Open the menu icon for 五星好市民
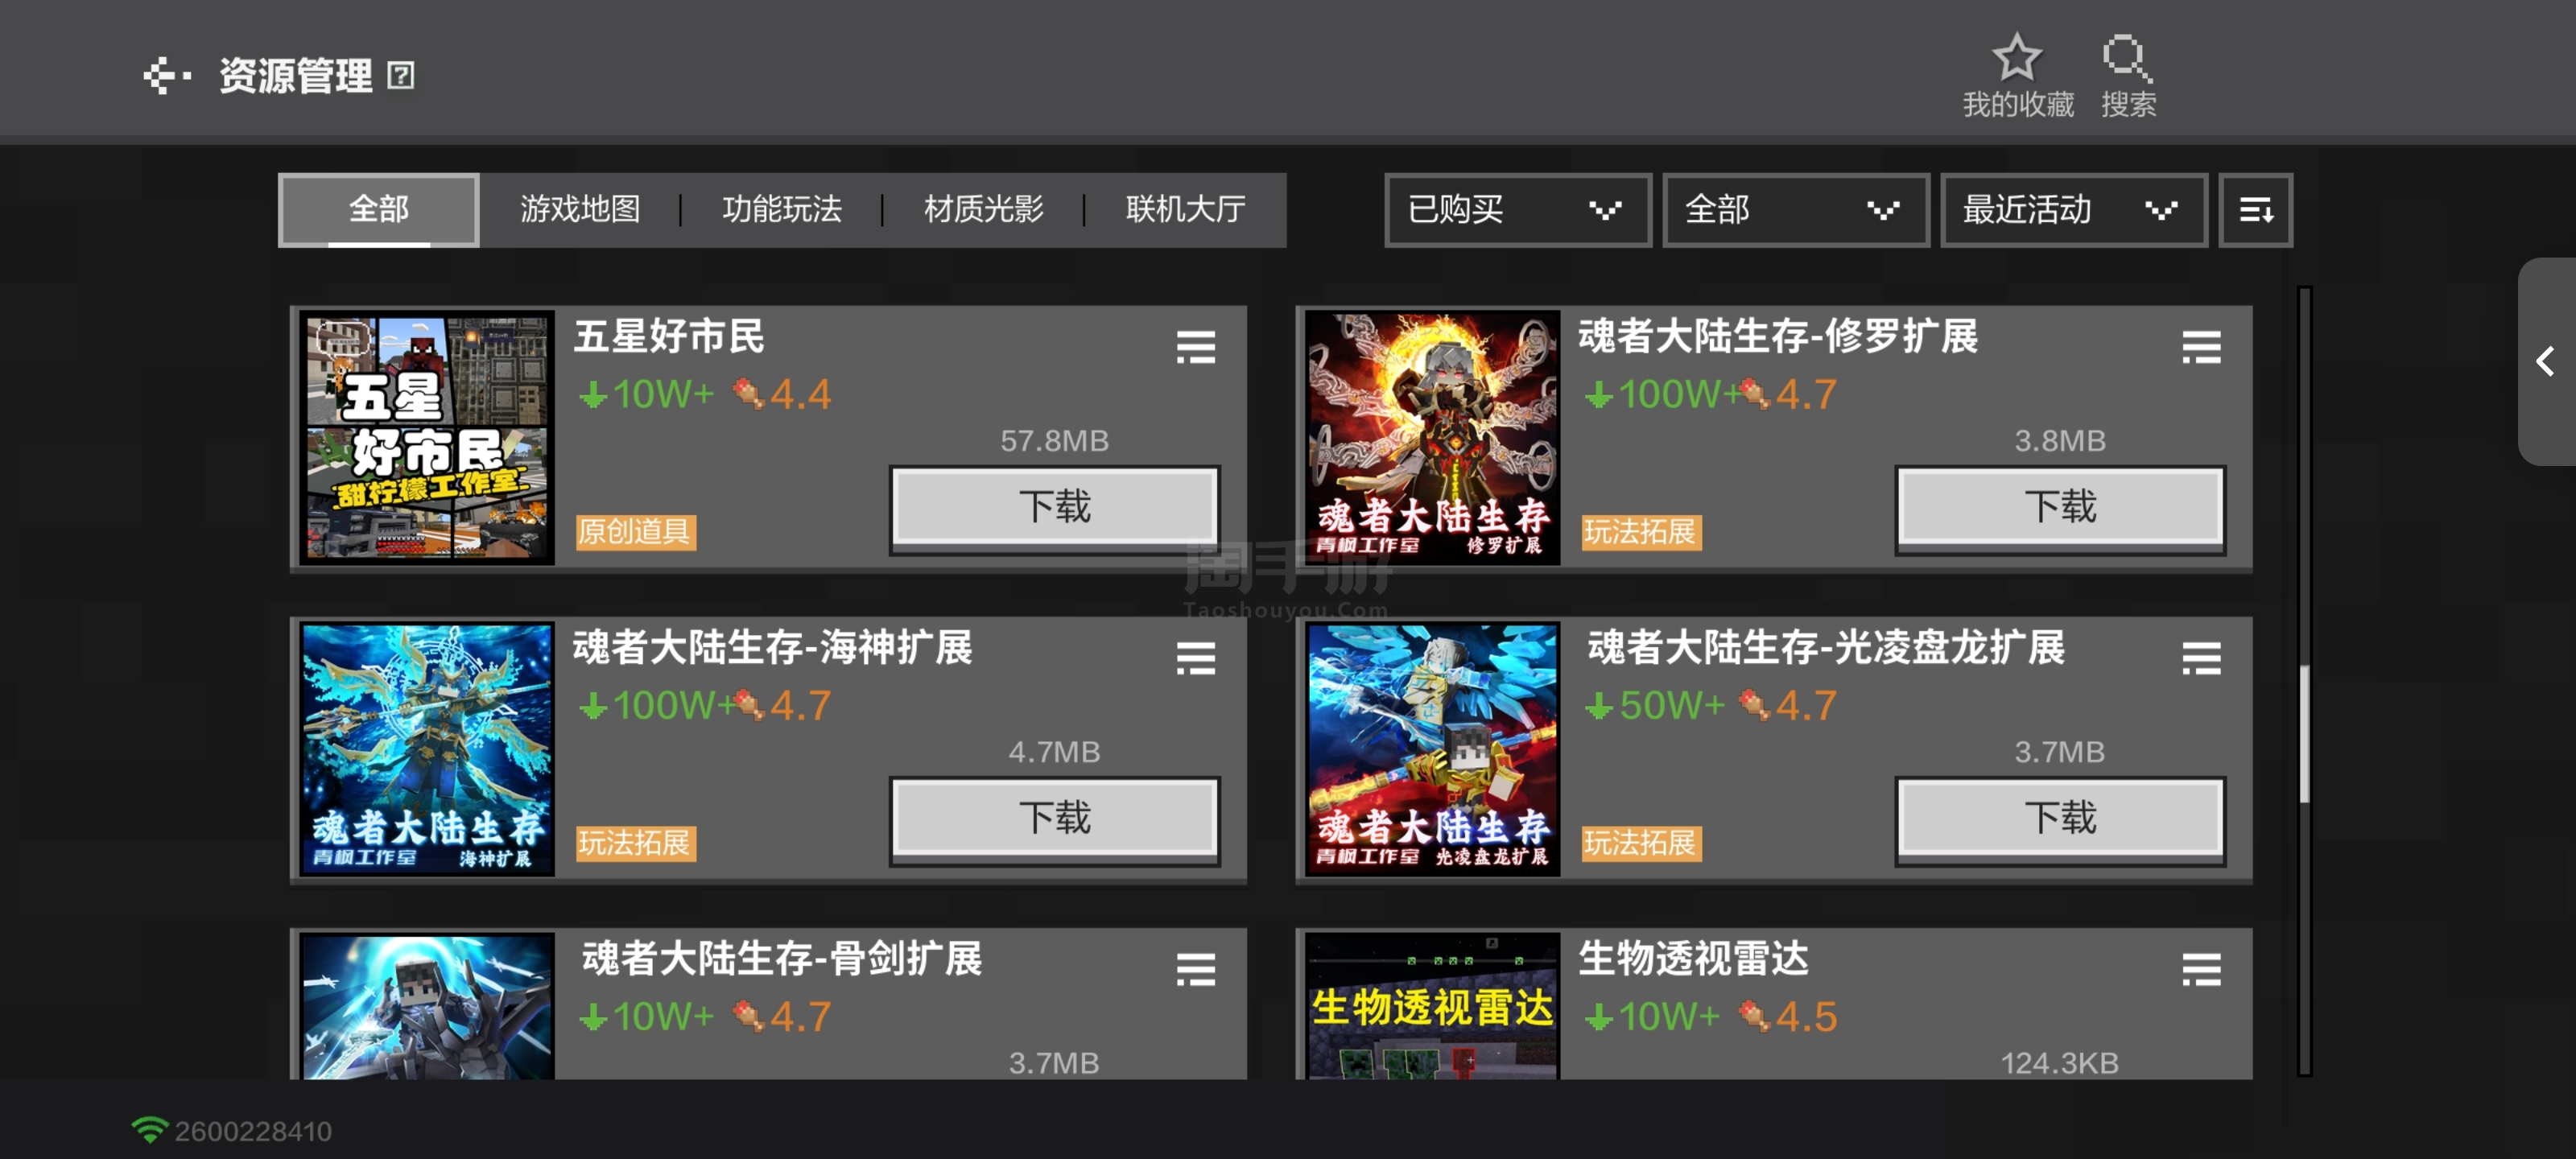2576x1159 pixels. point(1195,347)
